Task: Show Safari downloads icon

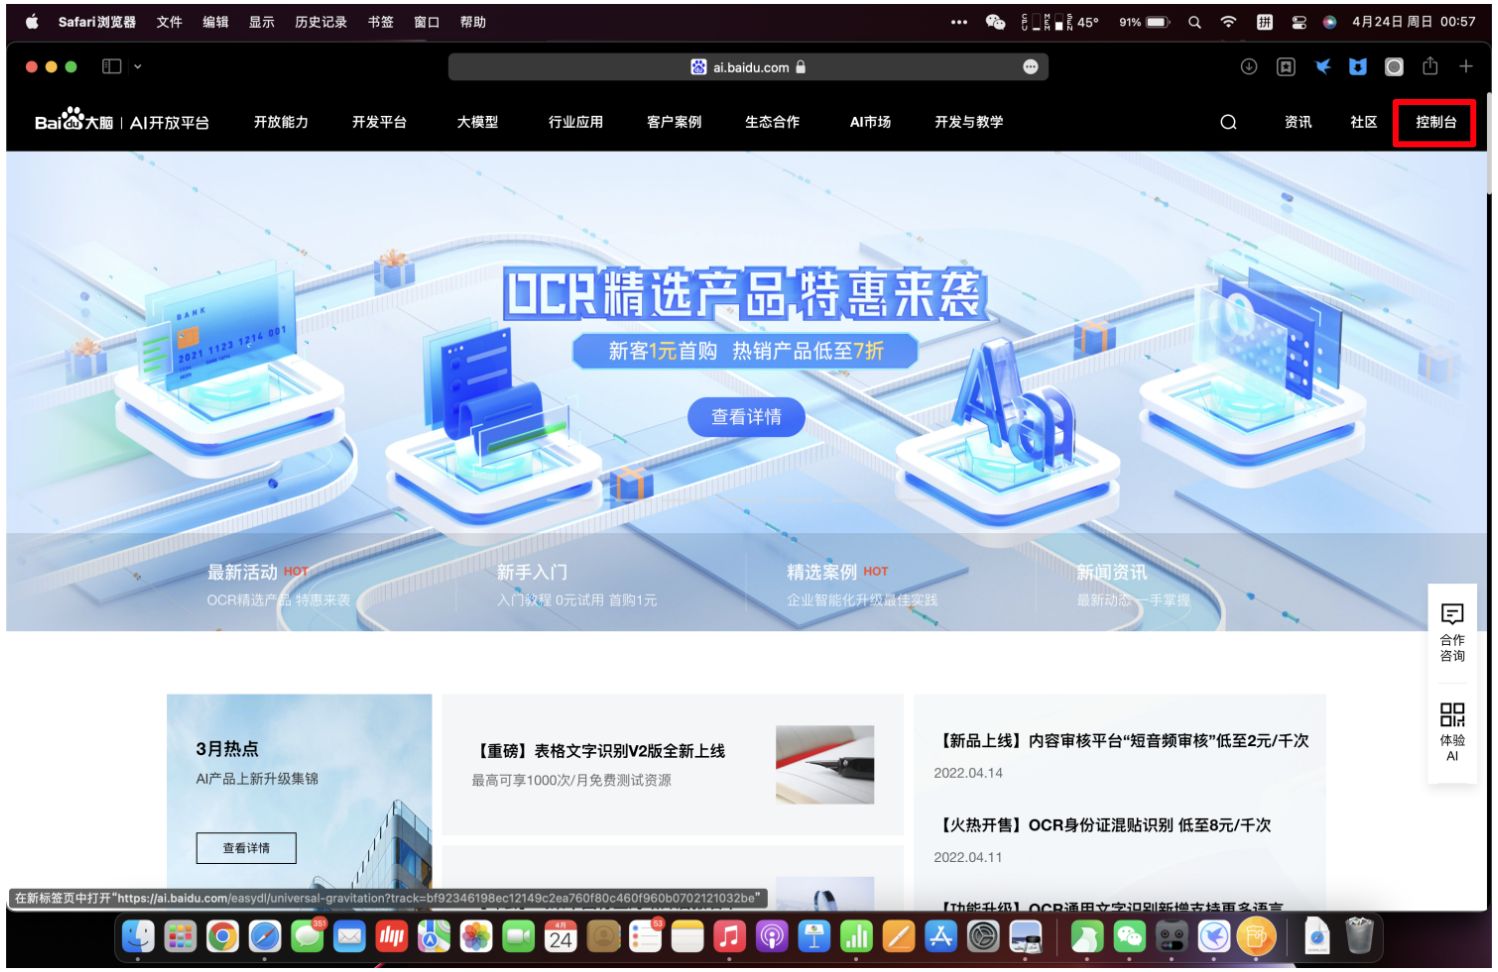Action: 1249,66
